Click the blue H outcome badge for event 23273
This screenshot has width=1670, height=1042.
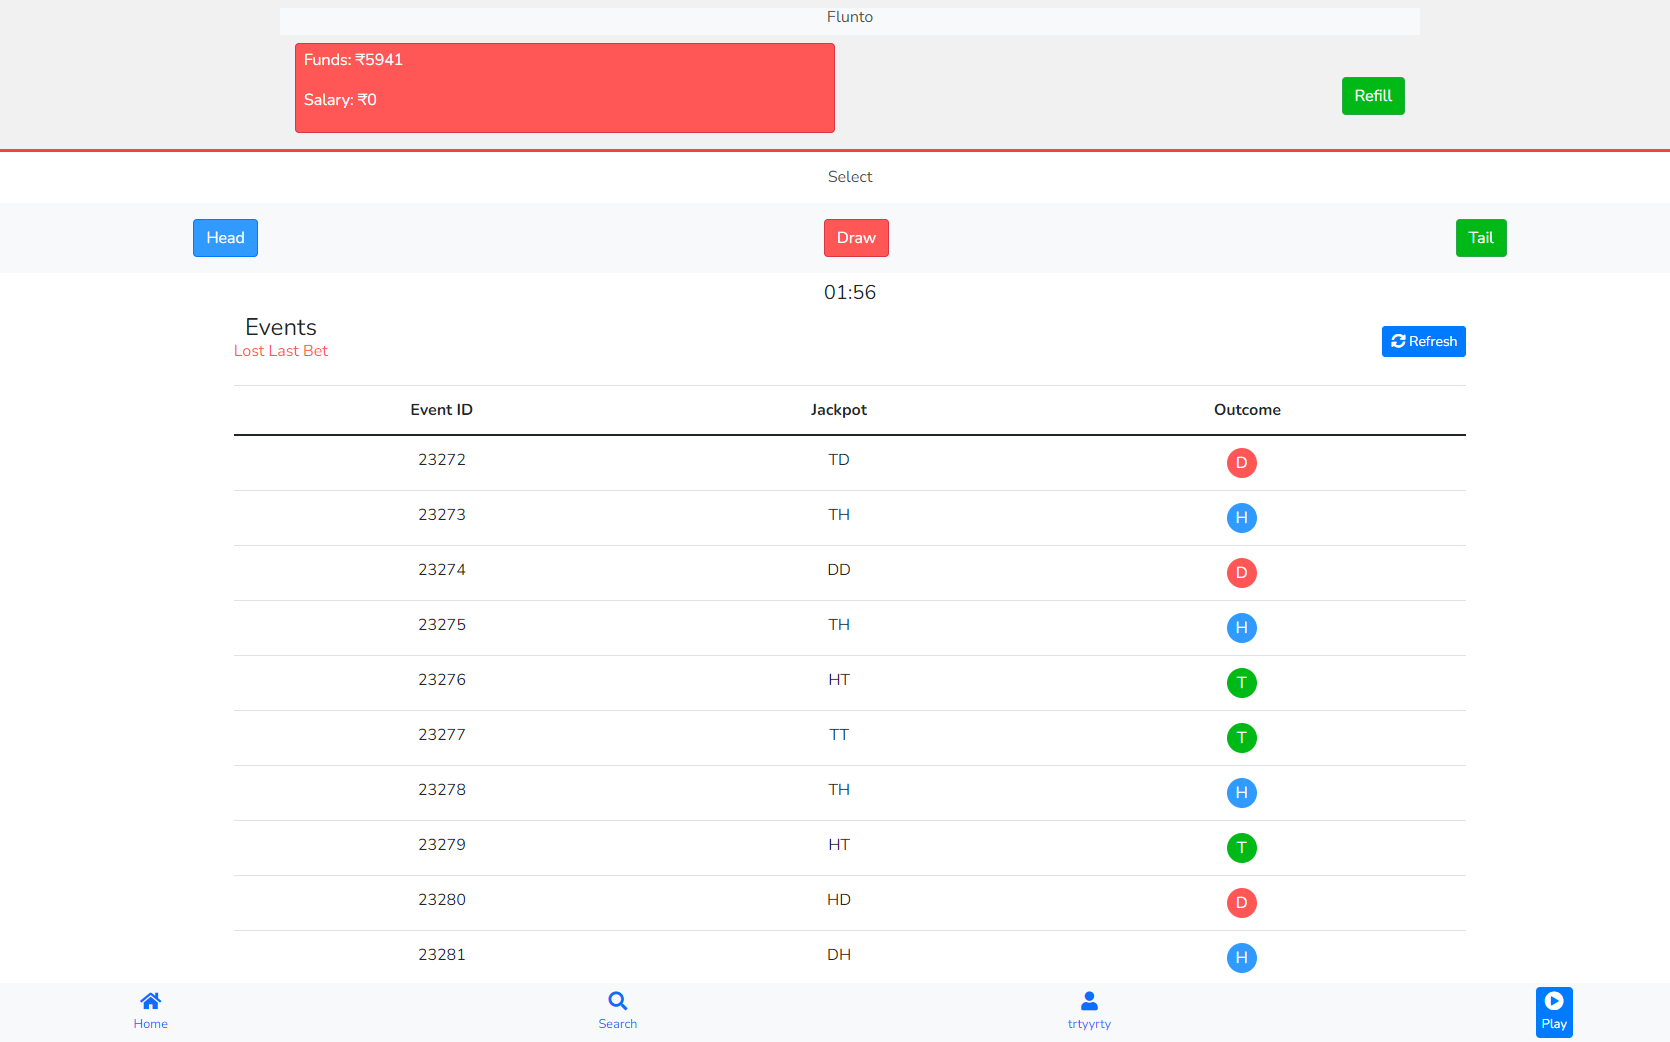click(x=1242, y=518)
